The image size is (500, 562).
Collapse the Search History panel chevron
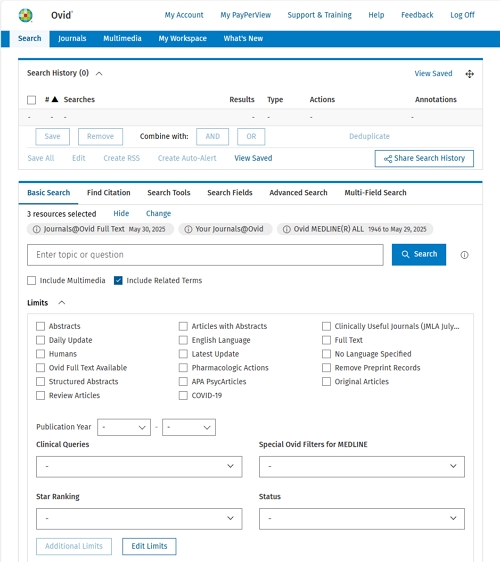pos(99,73)
